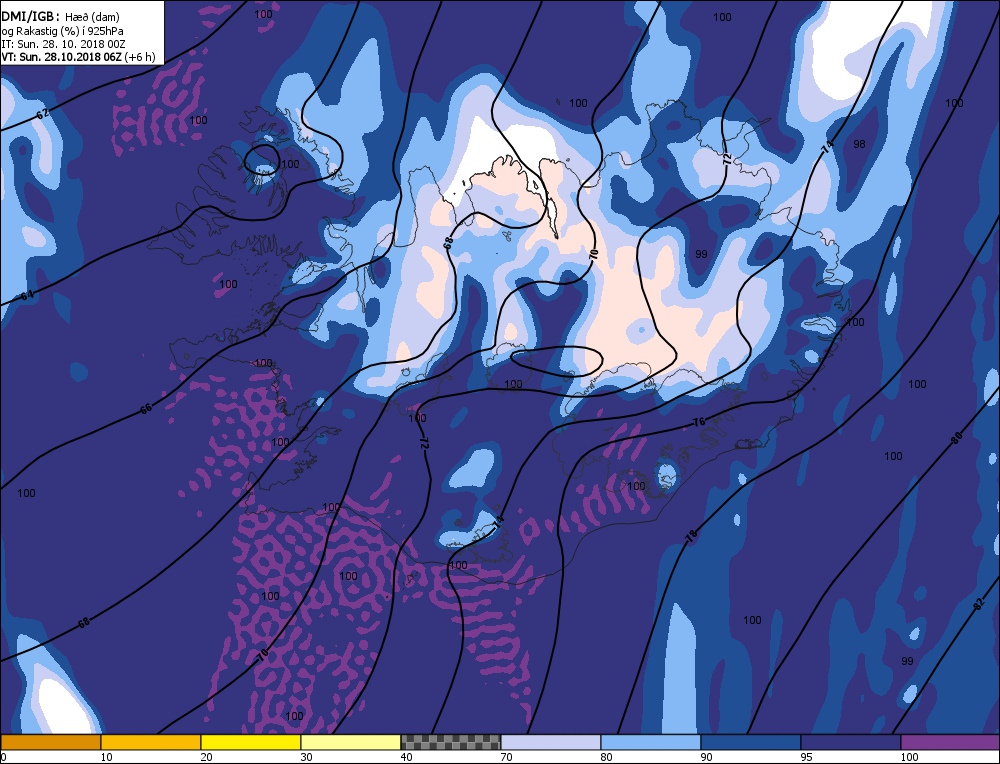Click the legend tick label "80"
This screenshot has width=1000, height=764.
pos(606,757)
